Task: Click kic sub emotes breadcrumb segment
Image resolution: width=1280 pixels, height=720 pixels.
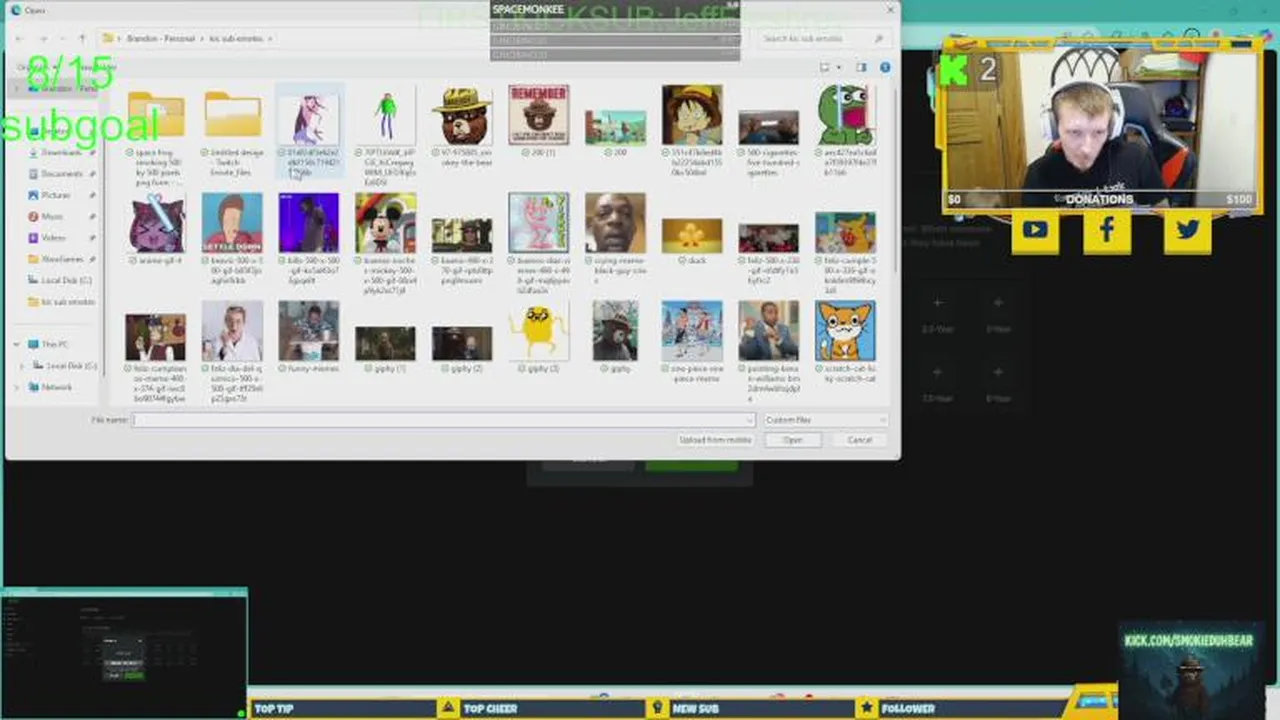Action: (237, 38)
